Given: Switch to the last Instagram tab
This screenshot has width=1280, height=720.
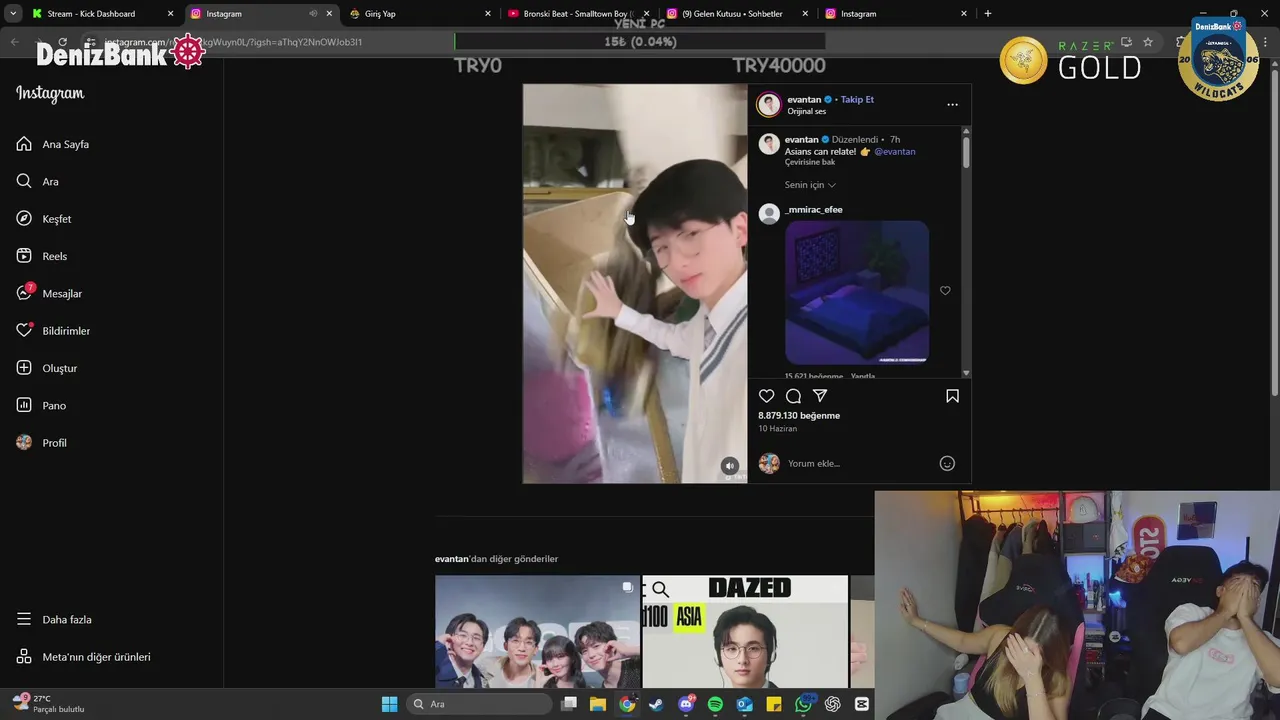Looking at the screenshot, I should click(x=896, y=14).
